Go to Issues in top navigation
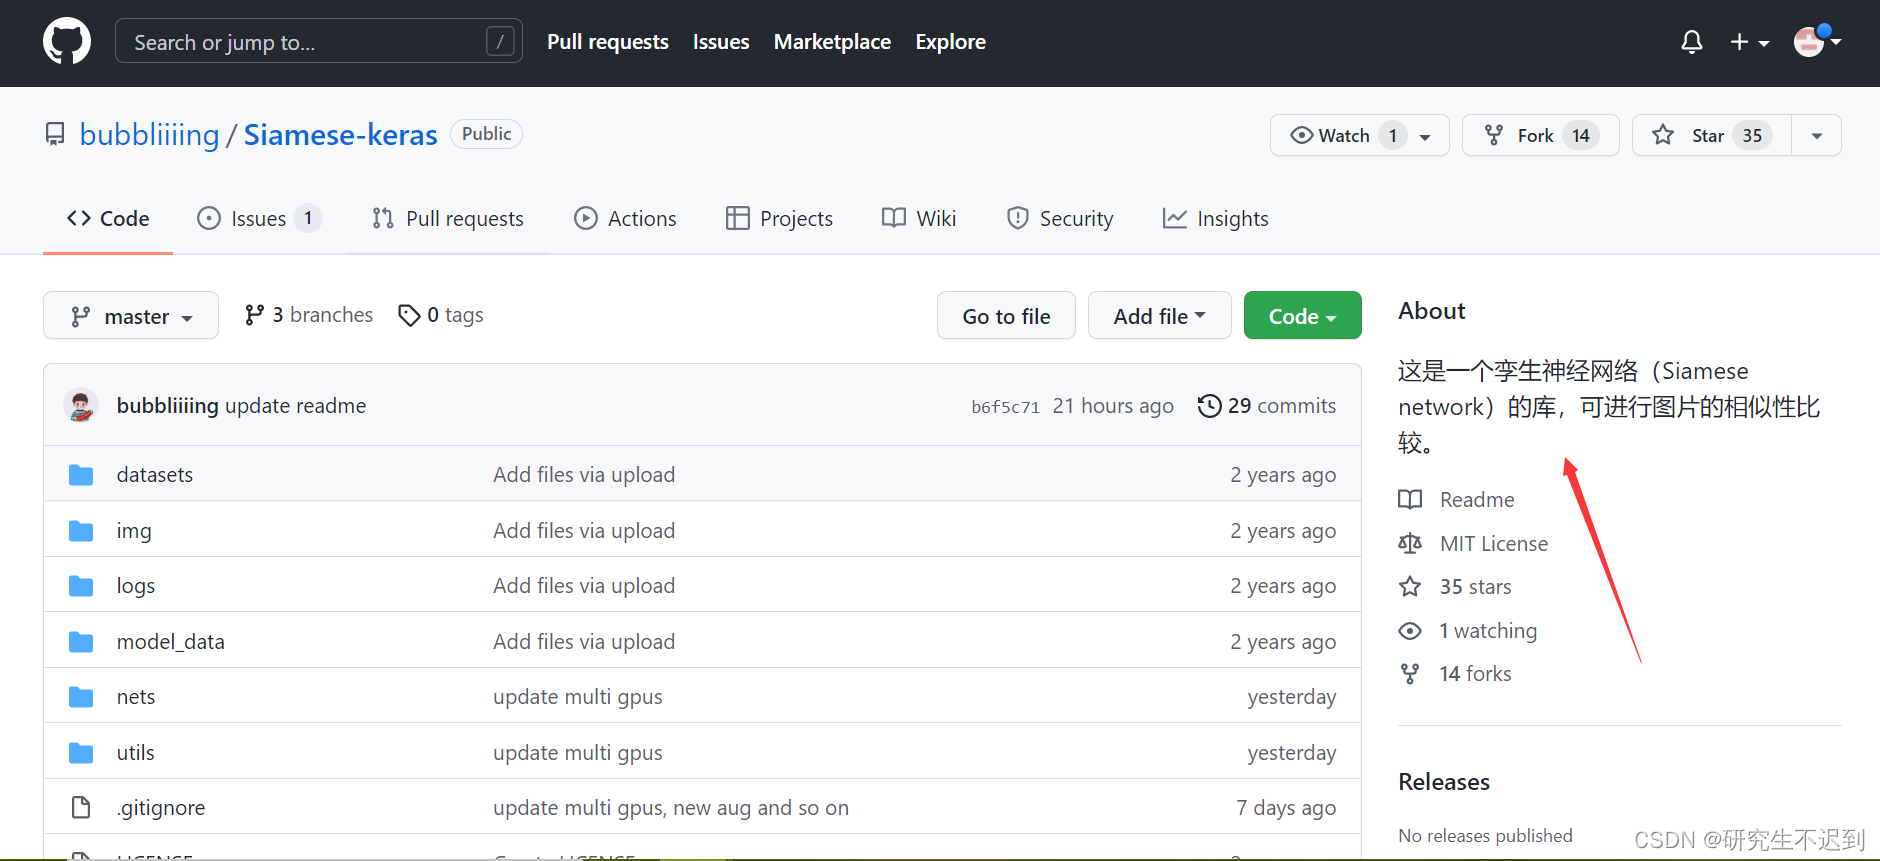Image resolution: width=1880 pixels, height=861 pixels. point(720,42)
